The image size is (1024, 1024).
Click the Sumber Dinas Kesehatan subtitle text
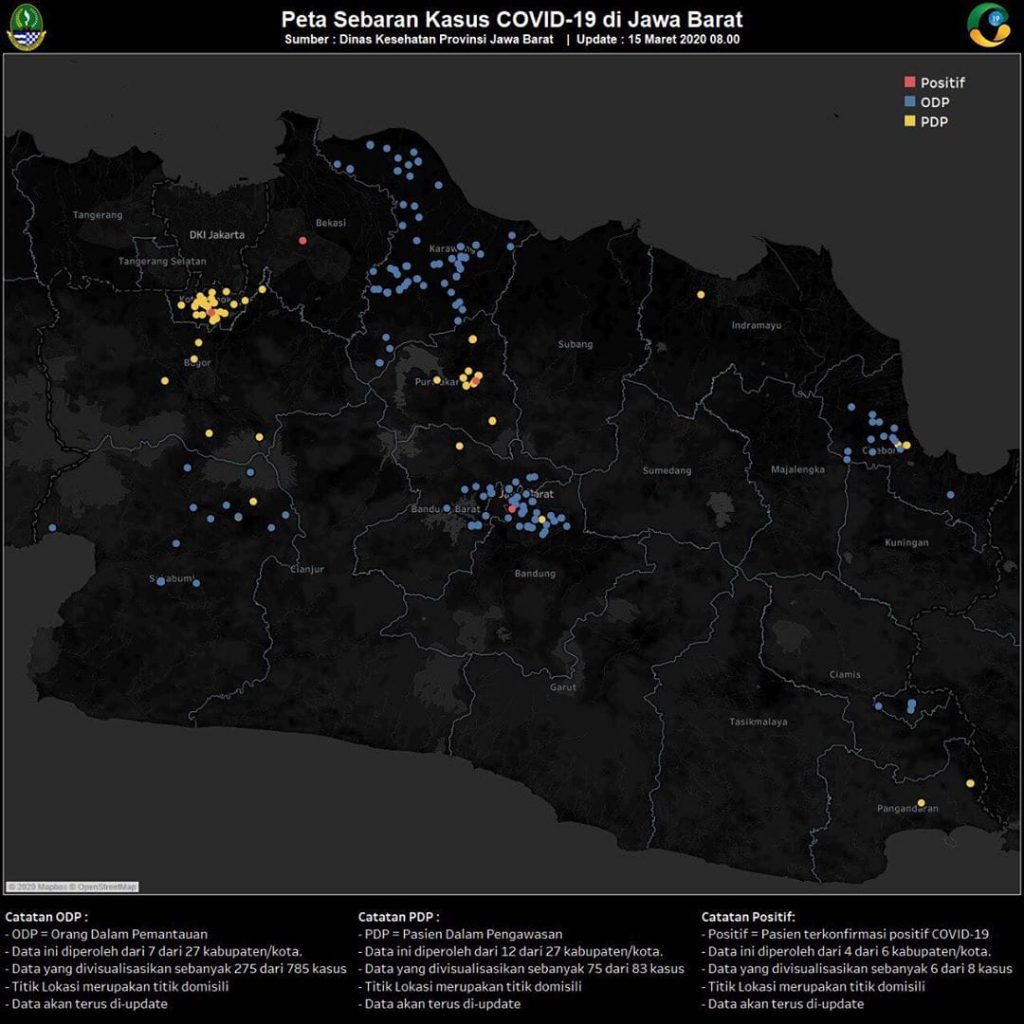click(x=419, y=39)
